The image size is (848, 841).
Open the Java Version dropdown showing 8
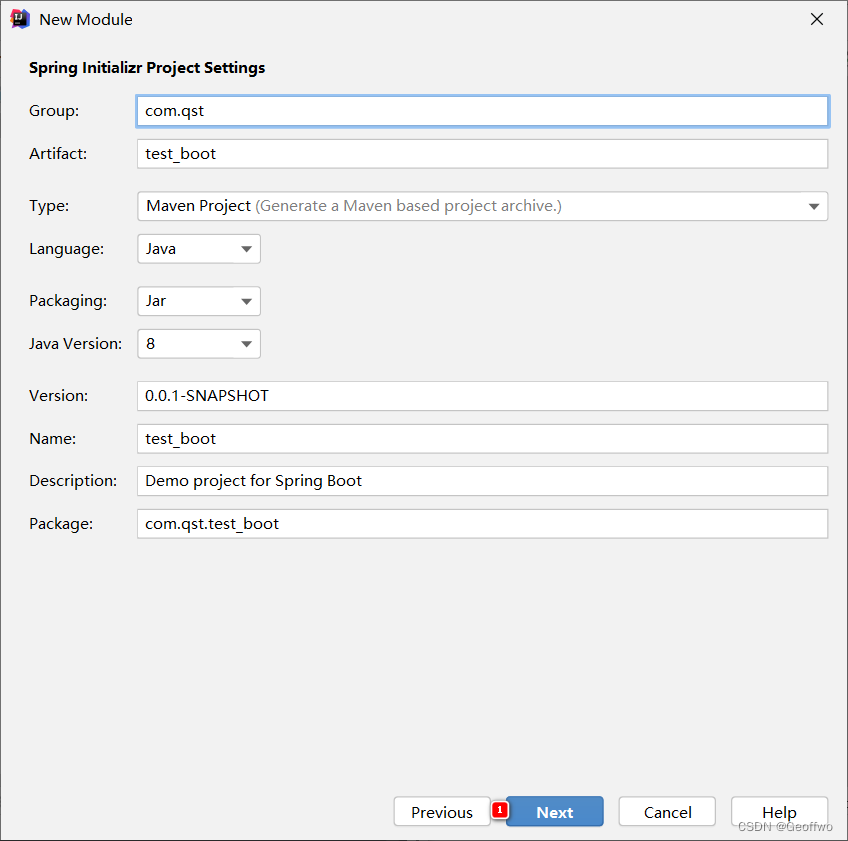(199, 344)
